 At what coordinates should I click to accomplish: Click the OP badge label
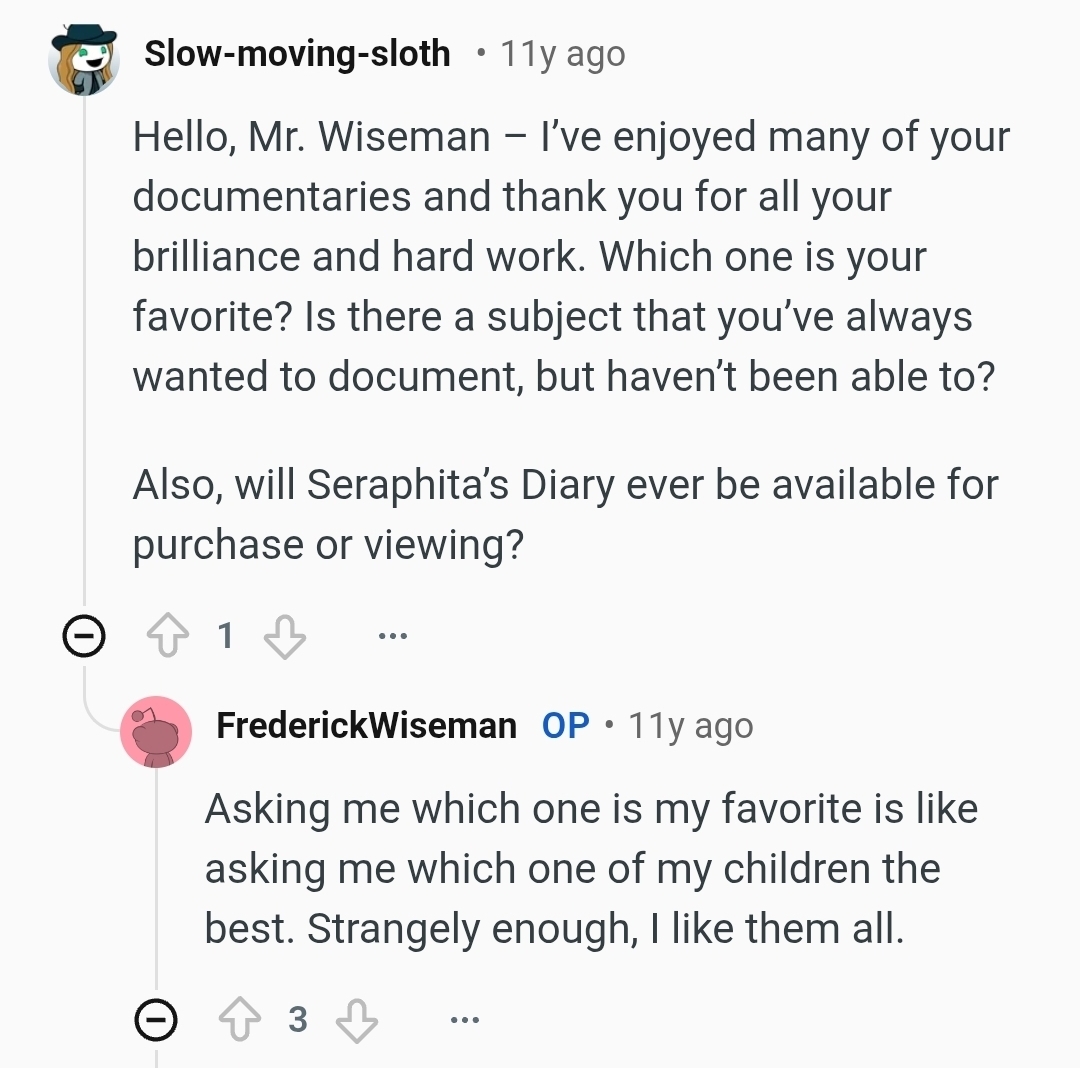[565, 726]
